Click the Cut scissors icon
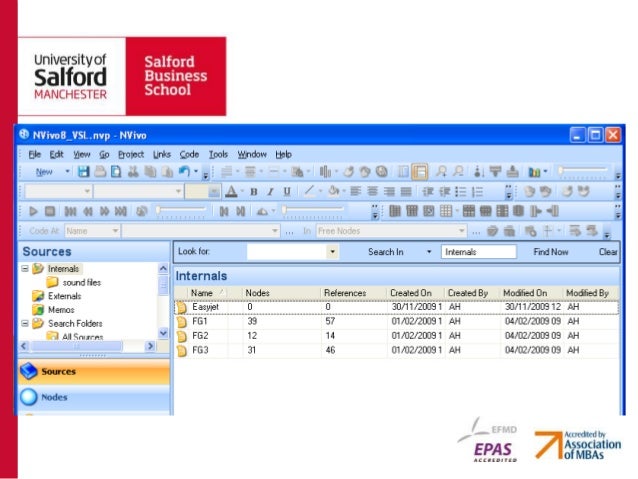The width and height of the screenshot is (638, 479). tap(133, 172)
